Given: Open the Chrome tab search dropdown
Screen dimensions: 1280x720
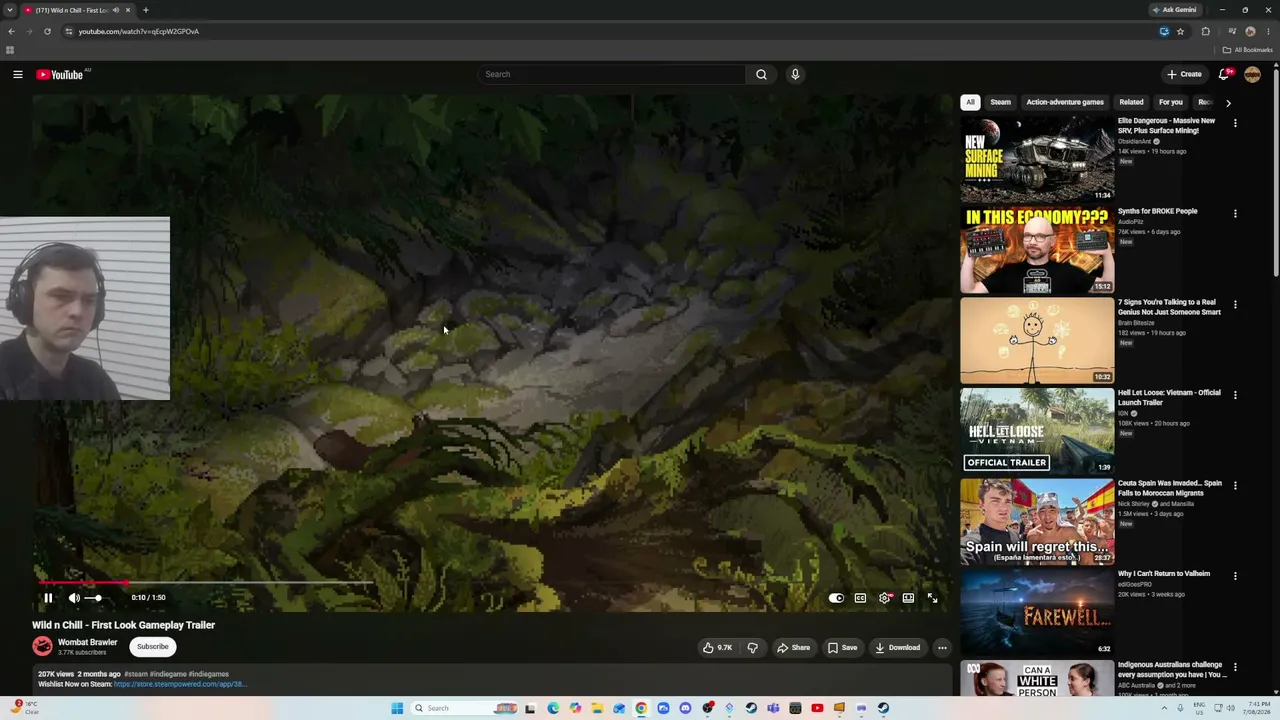Looking at the screenshot, I should point(10,10).
